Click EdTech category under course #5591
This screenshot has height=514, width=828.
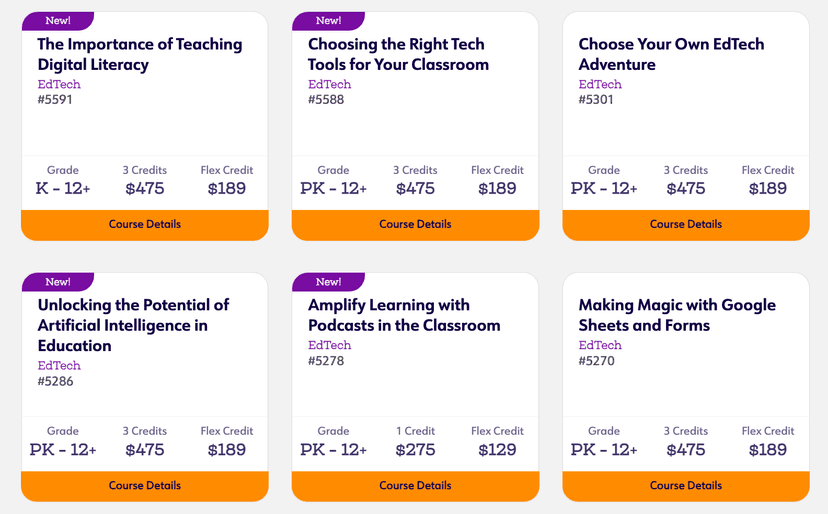(59, 84)
